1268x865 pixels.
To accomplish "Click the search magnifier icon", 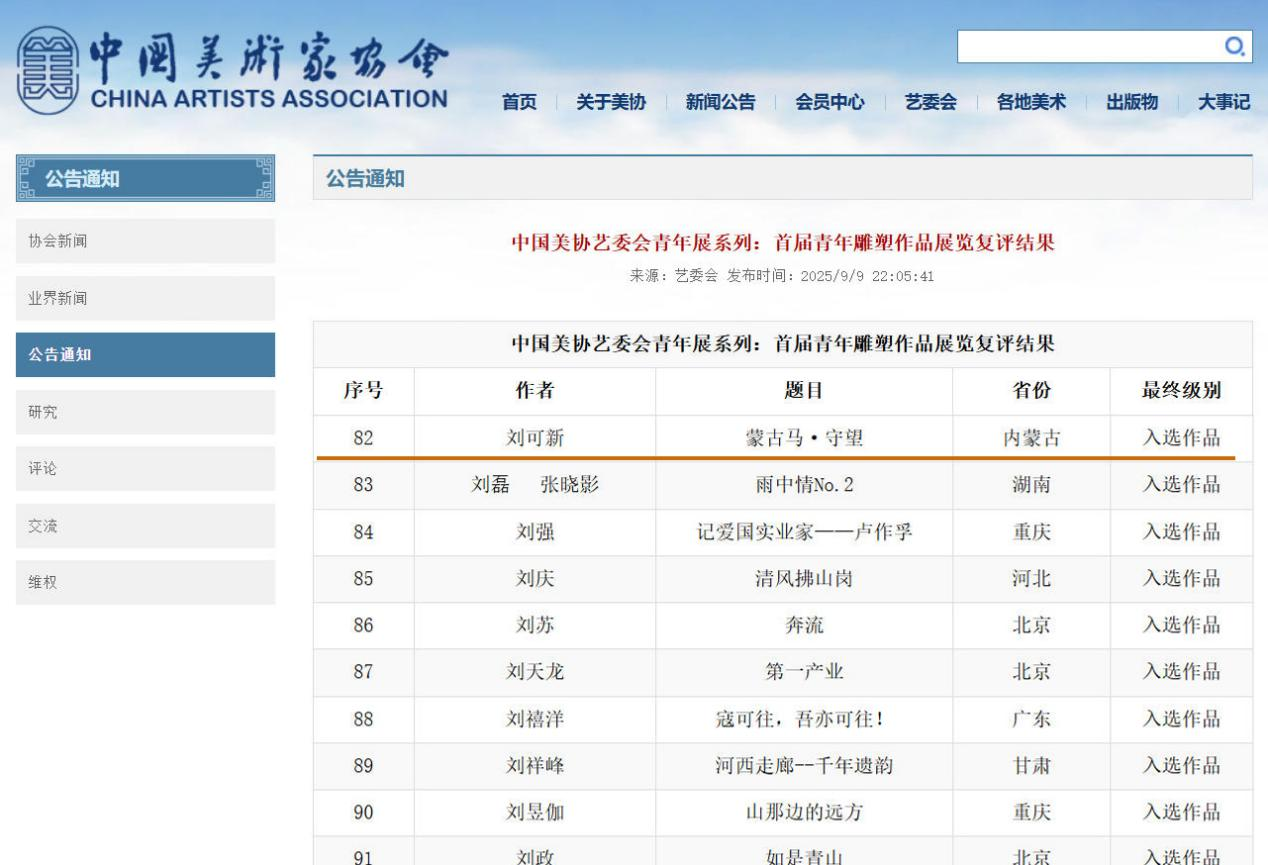I will 1235,46.
